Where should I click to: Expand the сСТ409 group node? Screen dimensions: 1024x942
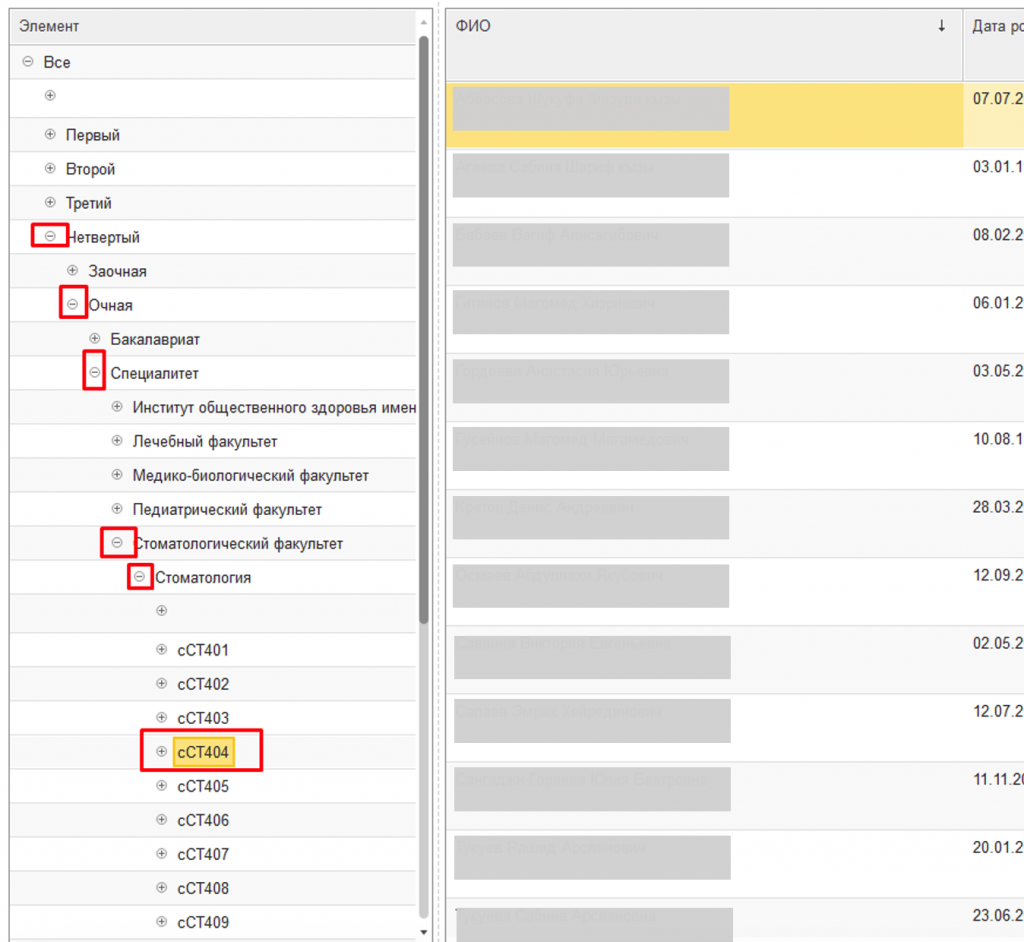point(162,921)
